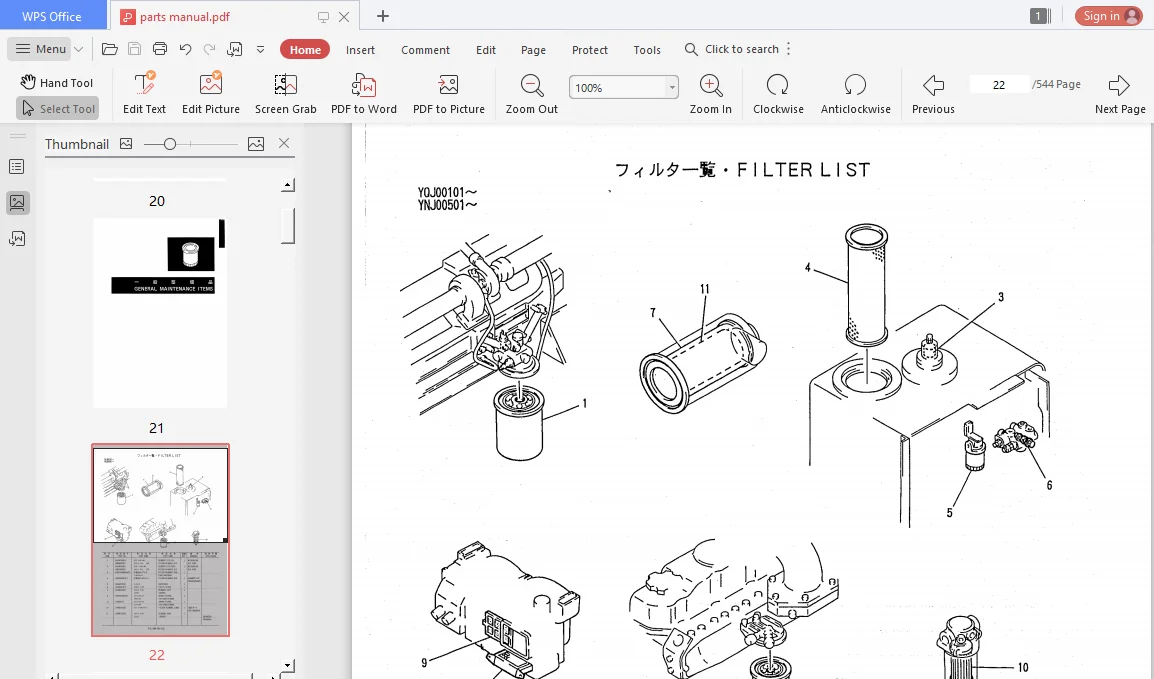Click thumbnail panel scroll up arrow
Viewport: 1154px width, 679px height.
point(288,185)
